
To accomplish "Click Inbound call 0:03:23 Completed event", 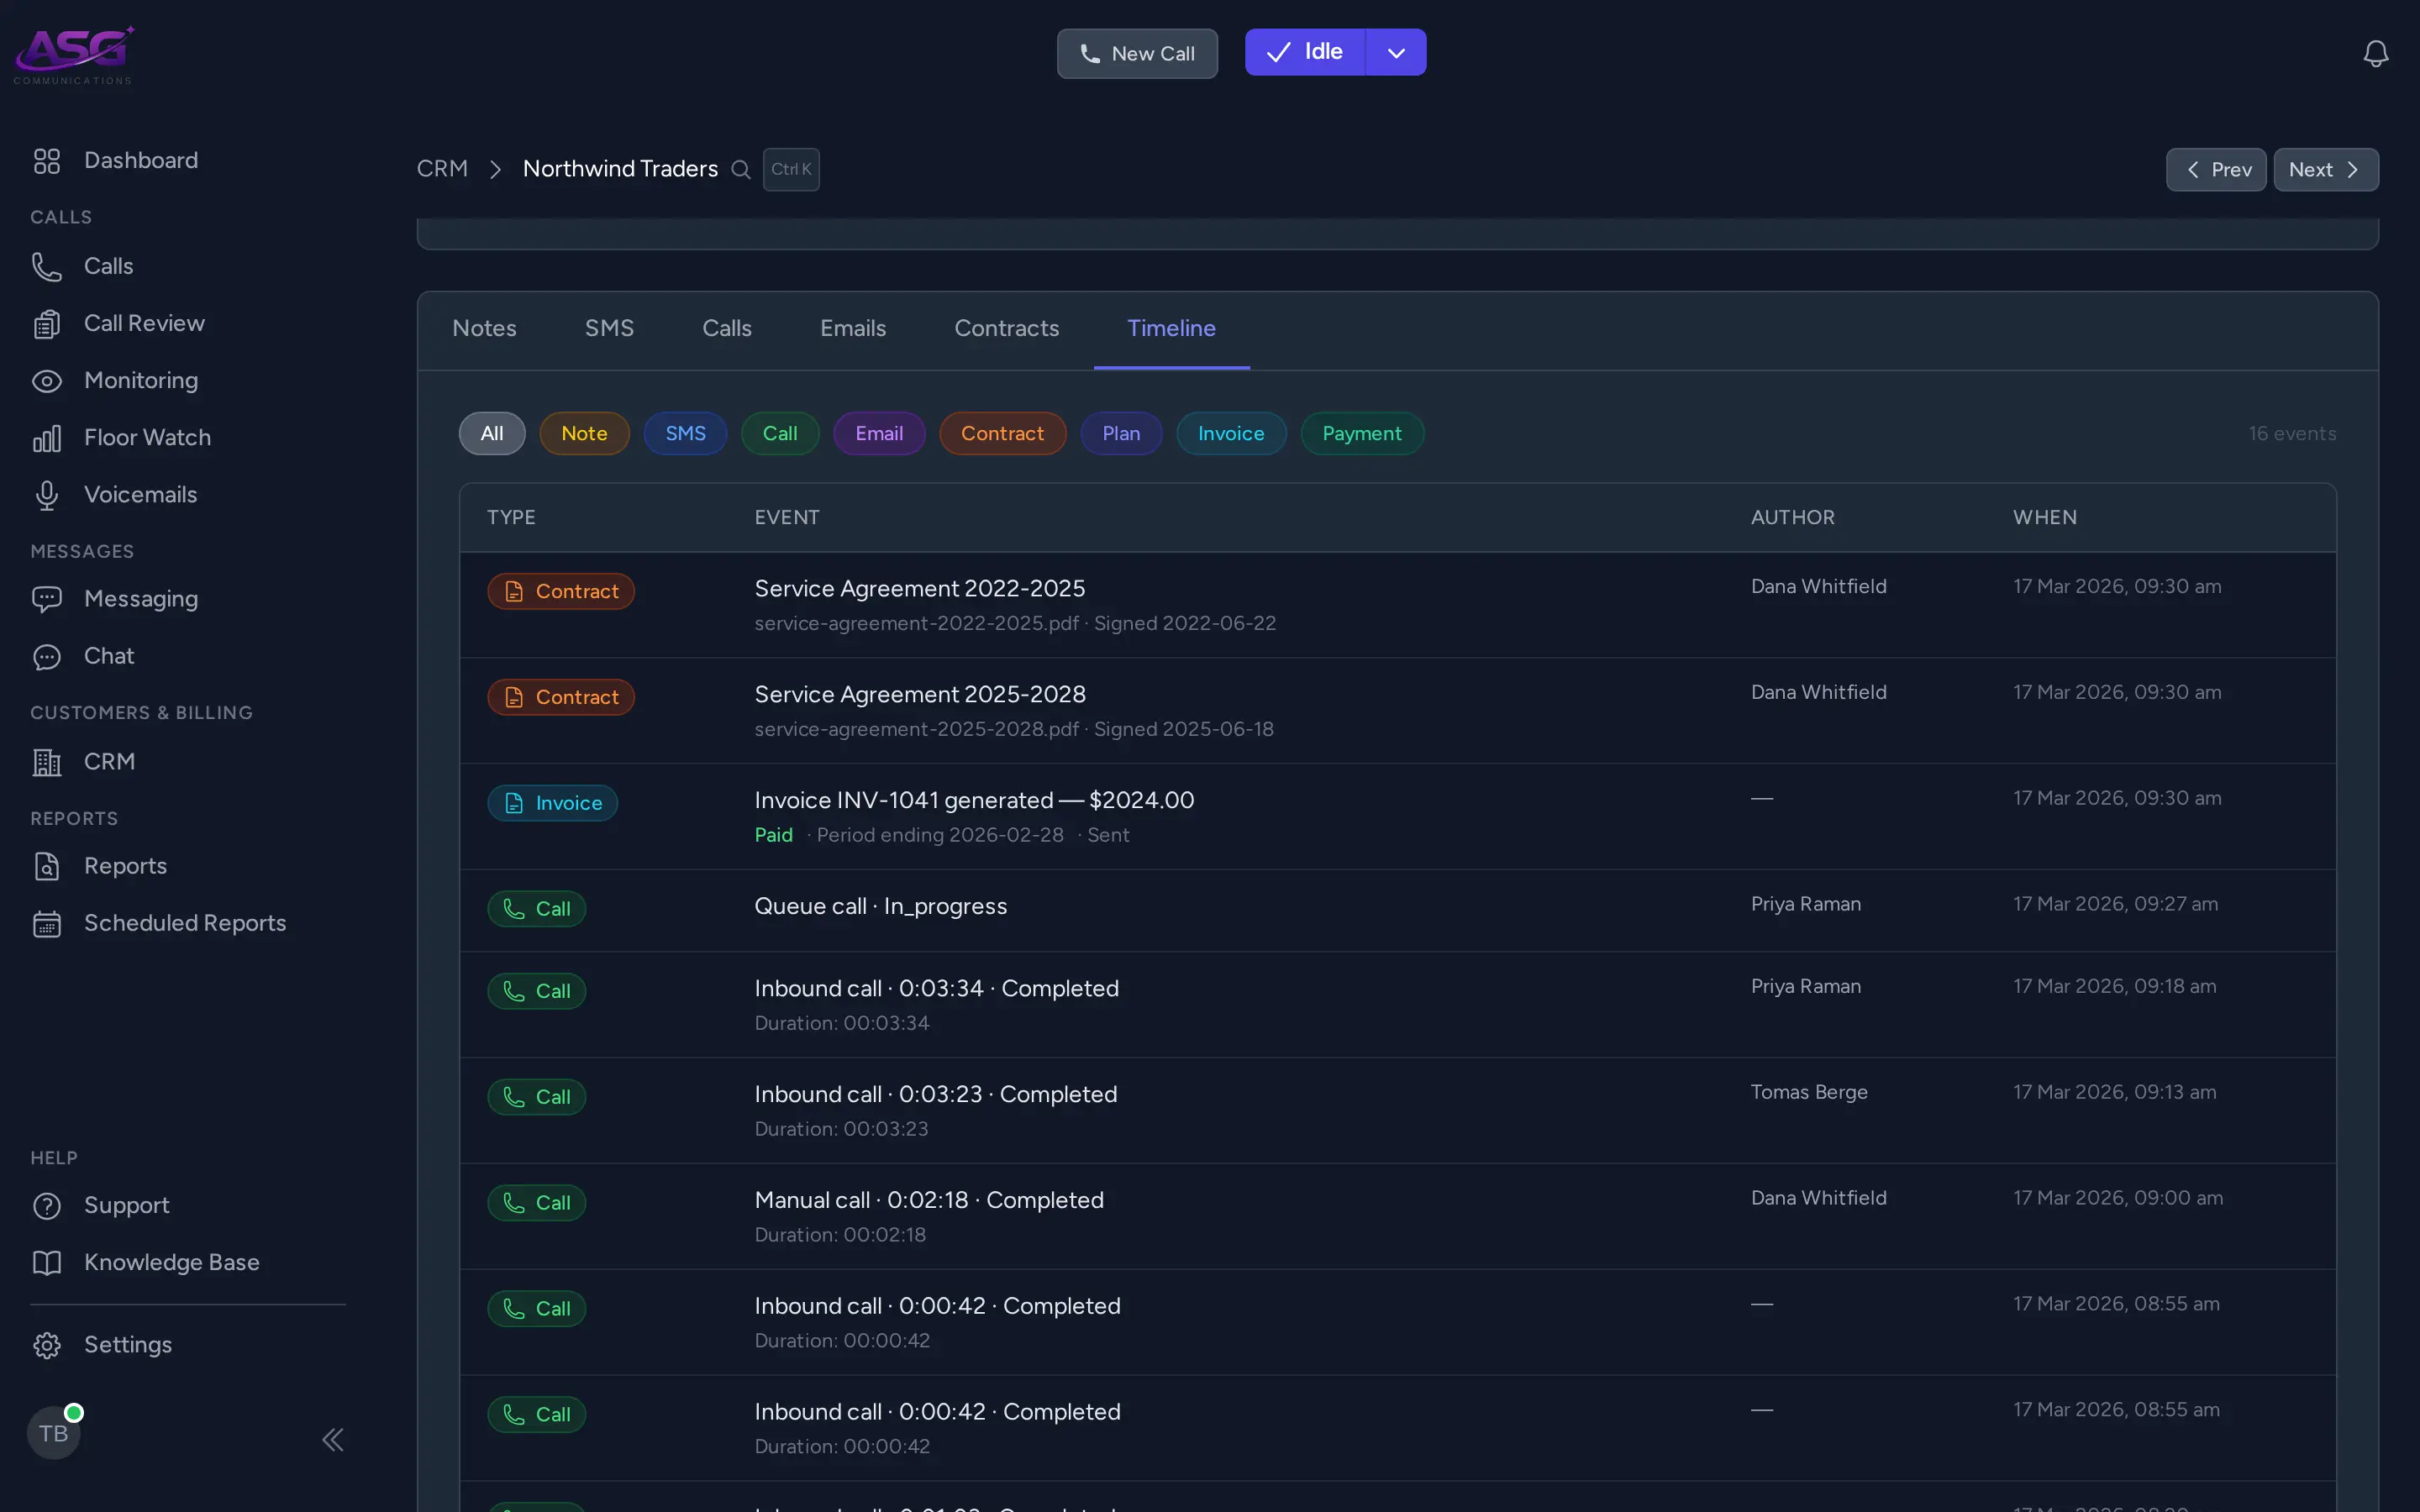I will point(935,1094).
